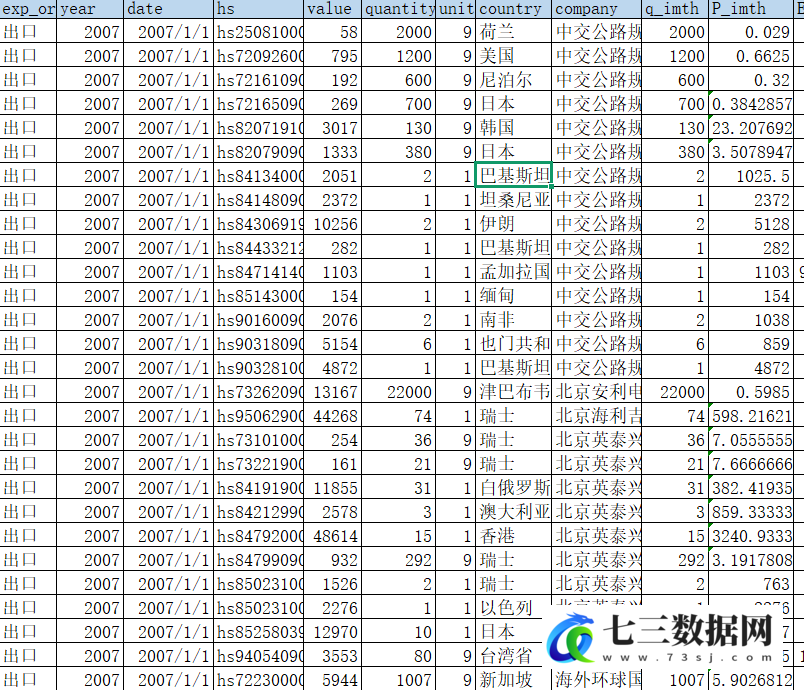804x690 pixels.
Task: Click the country cell 孟加拉国
Action: pyautogui.click(x=514, y=272)
